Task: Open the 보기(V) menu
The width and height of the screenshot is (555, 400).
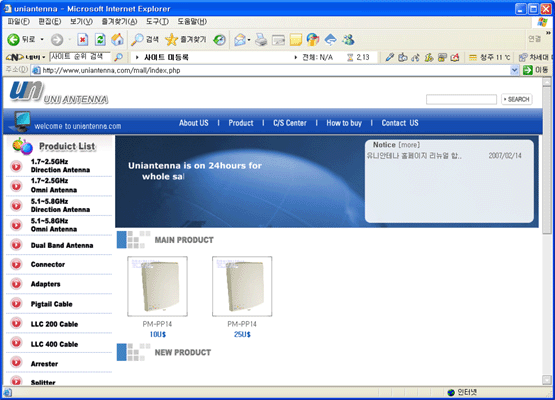Action: pyautogui.click(x=81, y=22)
